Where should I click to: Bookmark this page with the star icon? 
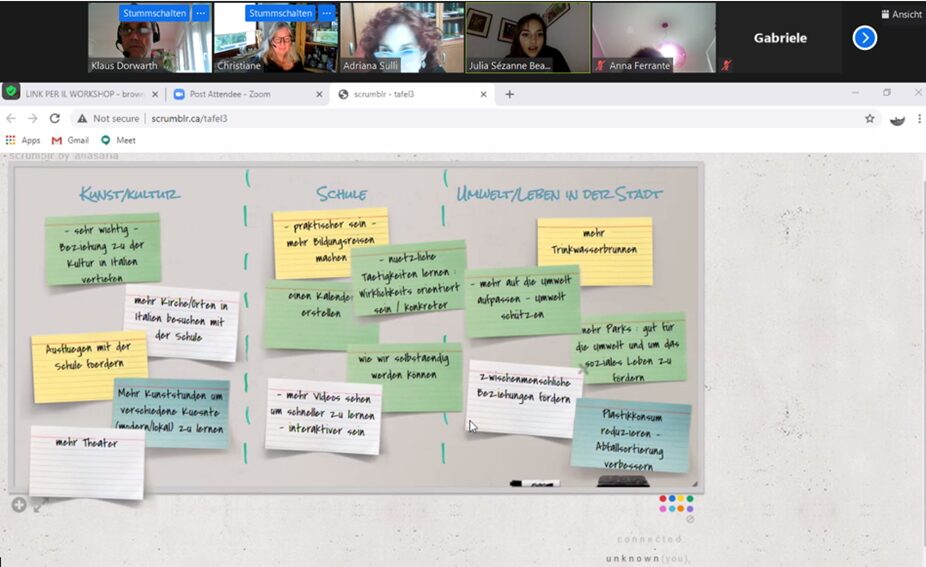click(x=869, y=118)
